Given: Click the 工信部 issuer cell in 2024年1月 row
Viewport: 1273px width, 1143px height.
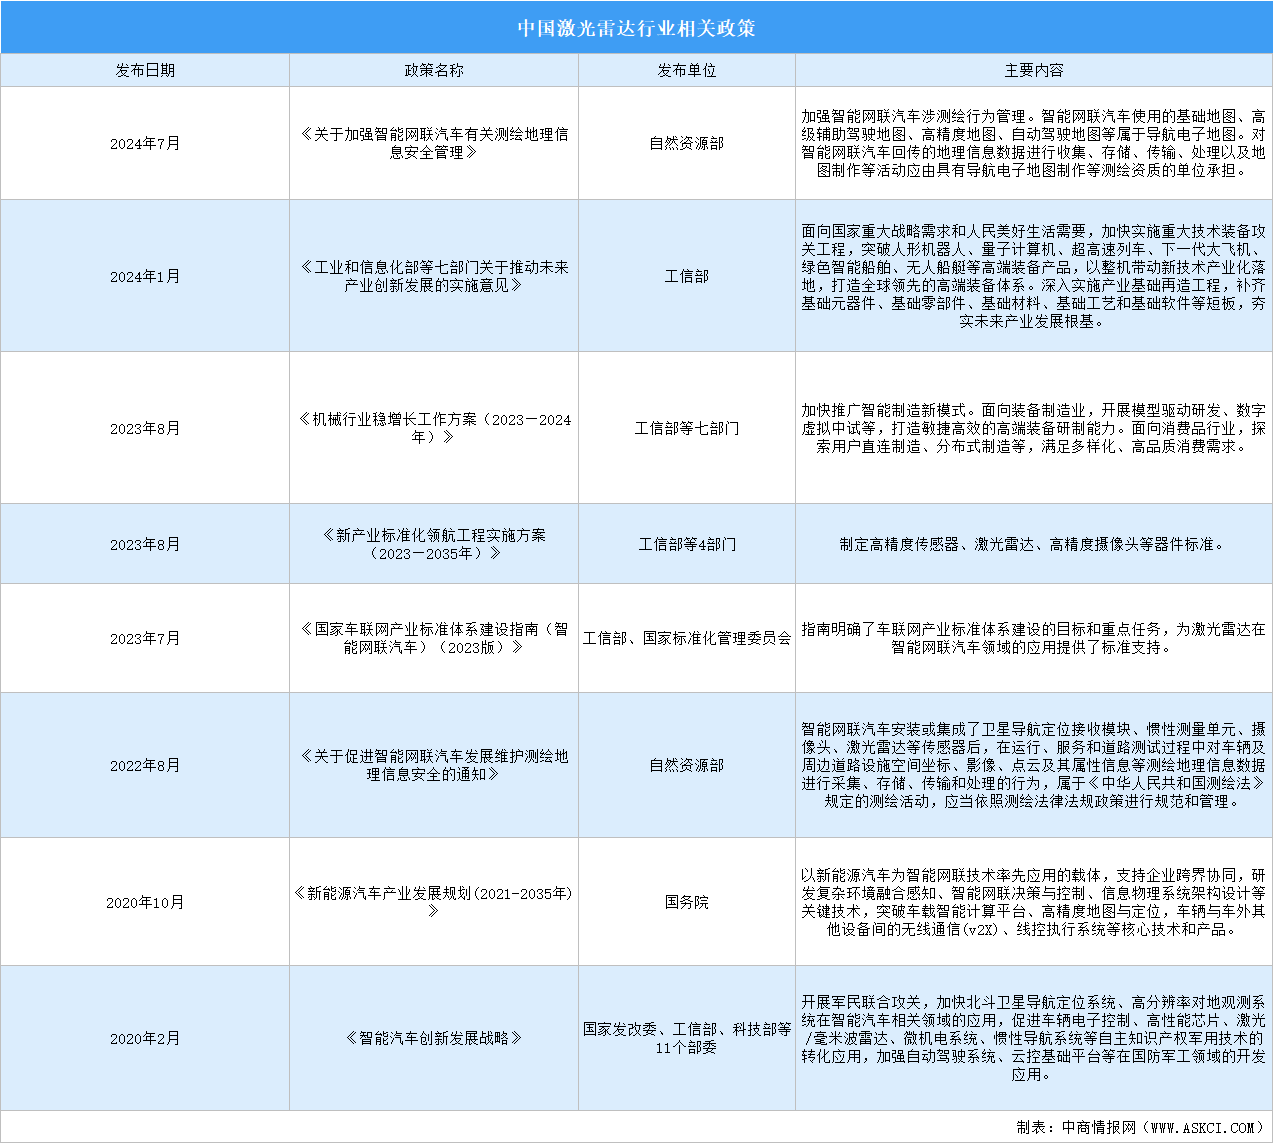Looking at the screenshot, I should pos(687,276).
